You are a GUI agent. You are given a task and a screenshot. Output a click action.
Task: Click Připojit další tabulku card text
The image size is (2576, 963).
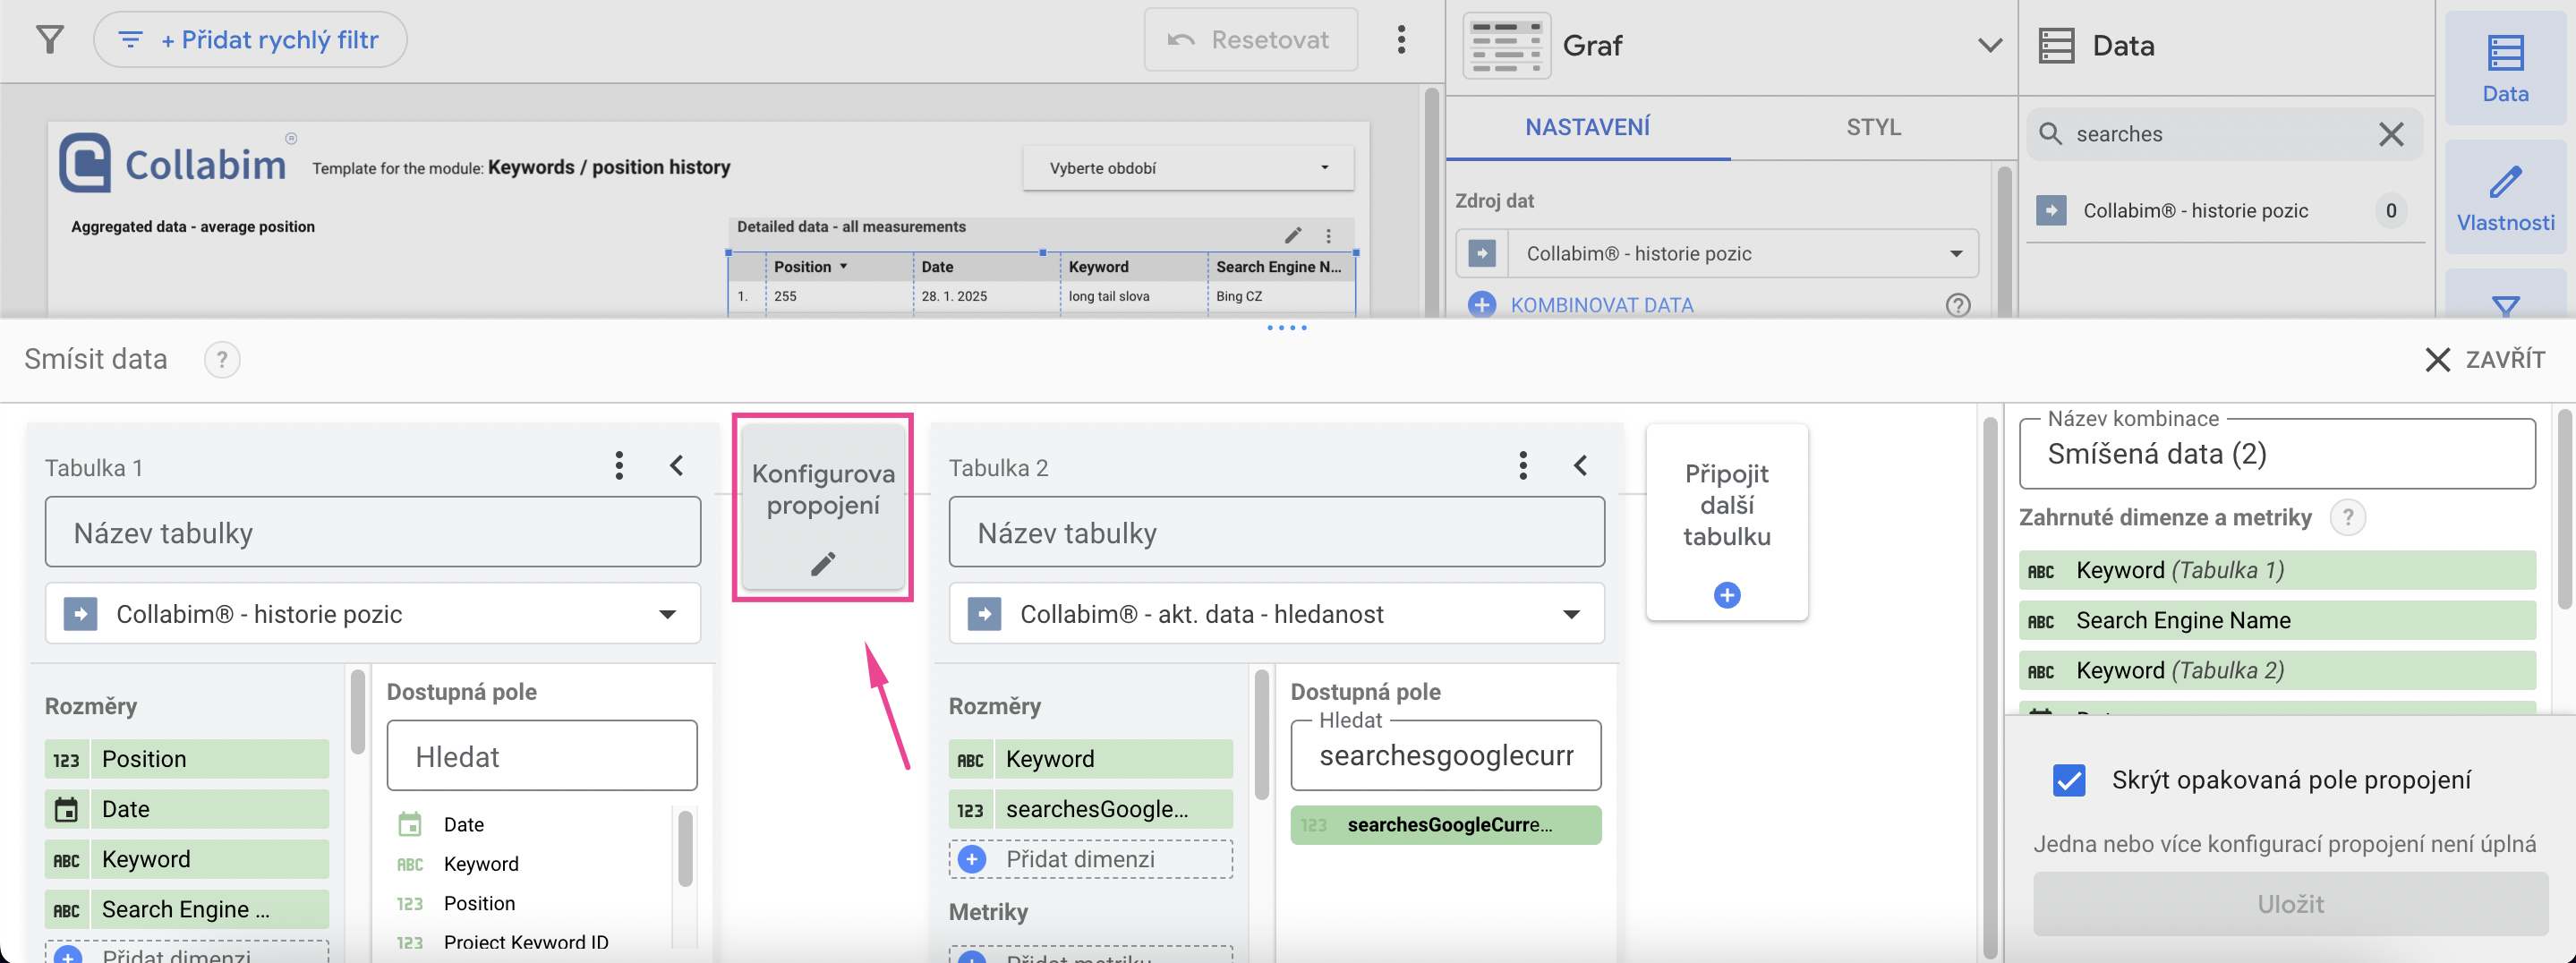click(x=1726, y=505)
